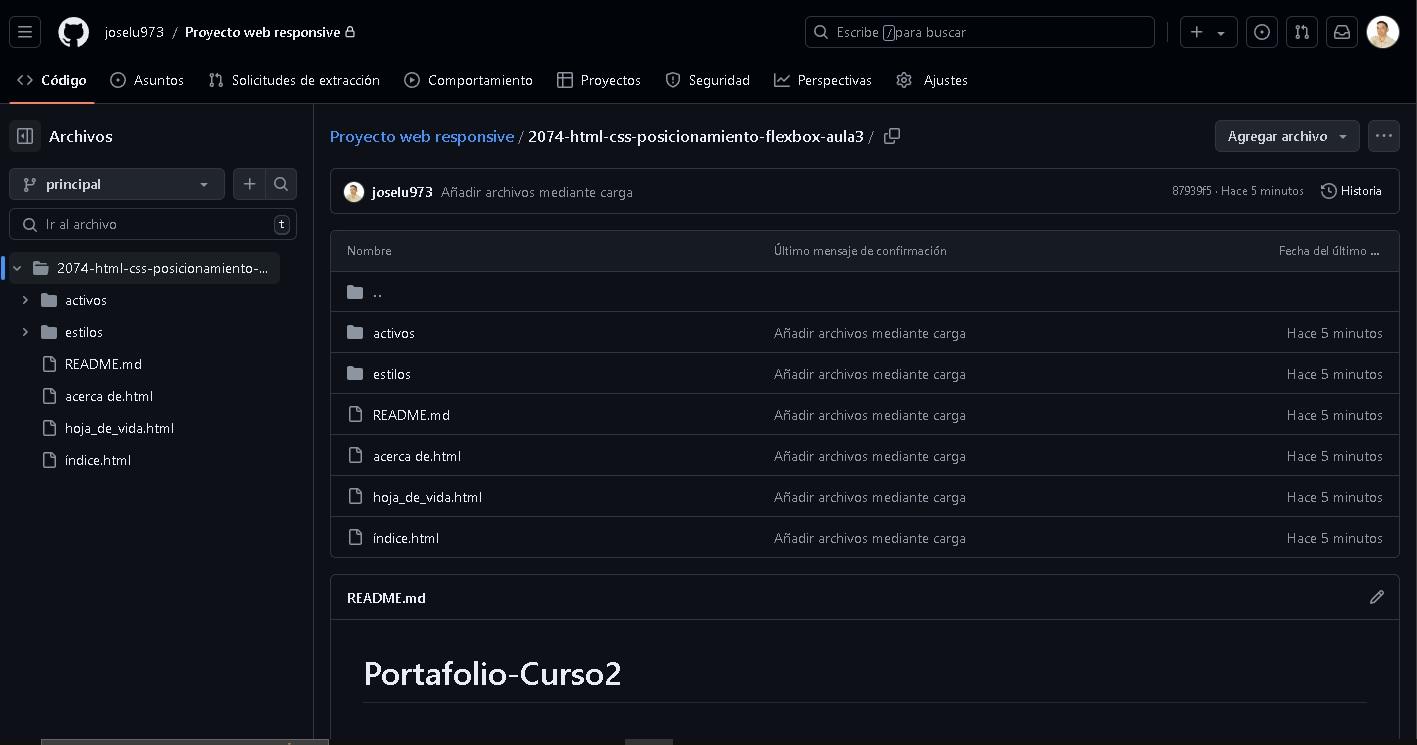Edit README.md with the pencil icon

tap(1377, 597)
